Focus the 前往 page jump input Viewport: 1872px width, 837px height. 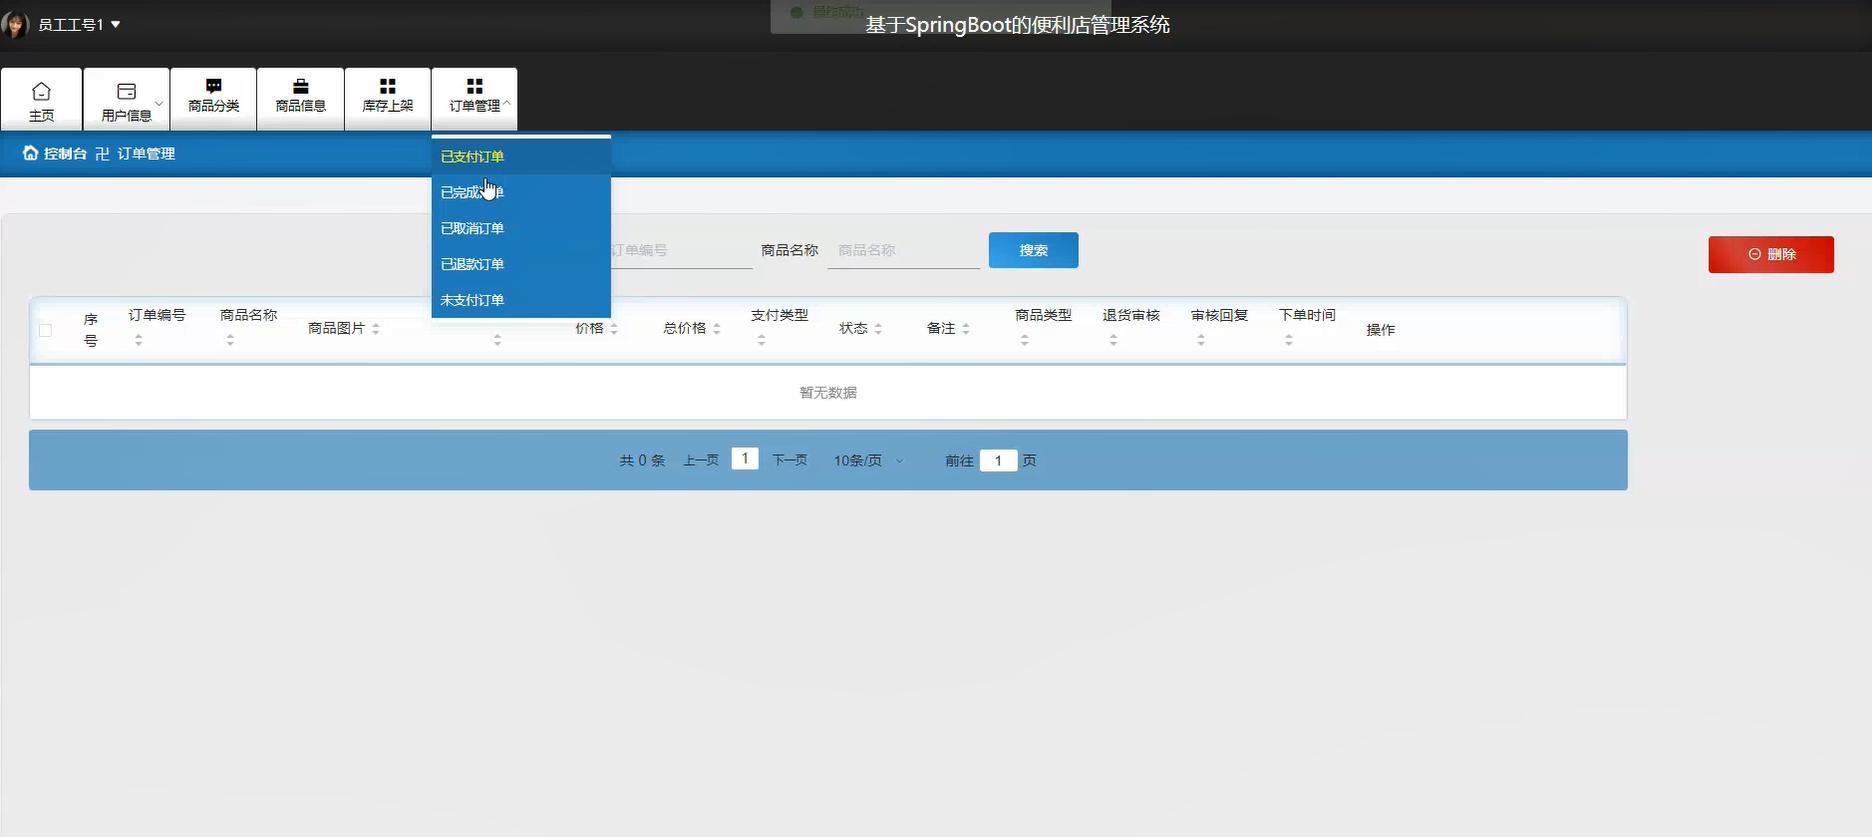[x=998, y=460]
